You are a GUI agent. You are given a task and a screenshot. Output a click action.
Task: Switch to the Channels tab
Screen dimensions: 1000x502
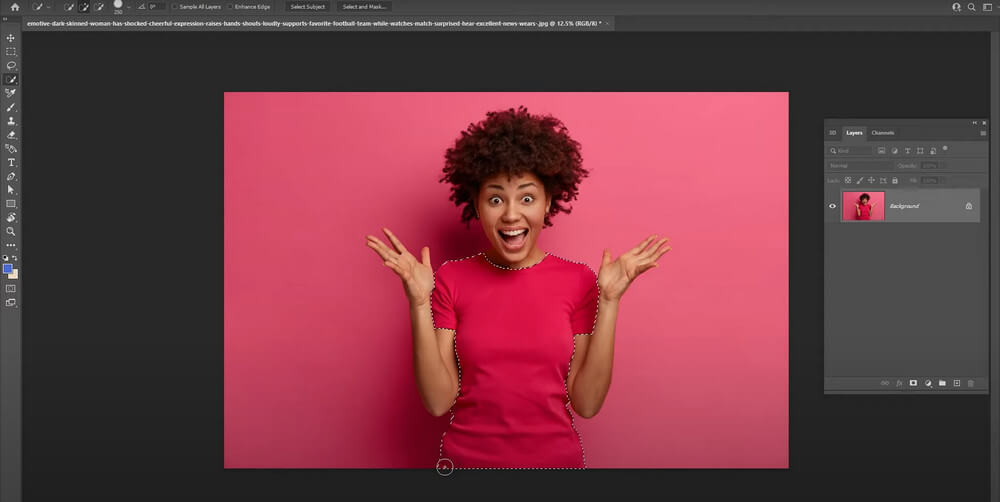pos(883,133)
